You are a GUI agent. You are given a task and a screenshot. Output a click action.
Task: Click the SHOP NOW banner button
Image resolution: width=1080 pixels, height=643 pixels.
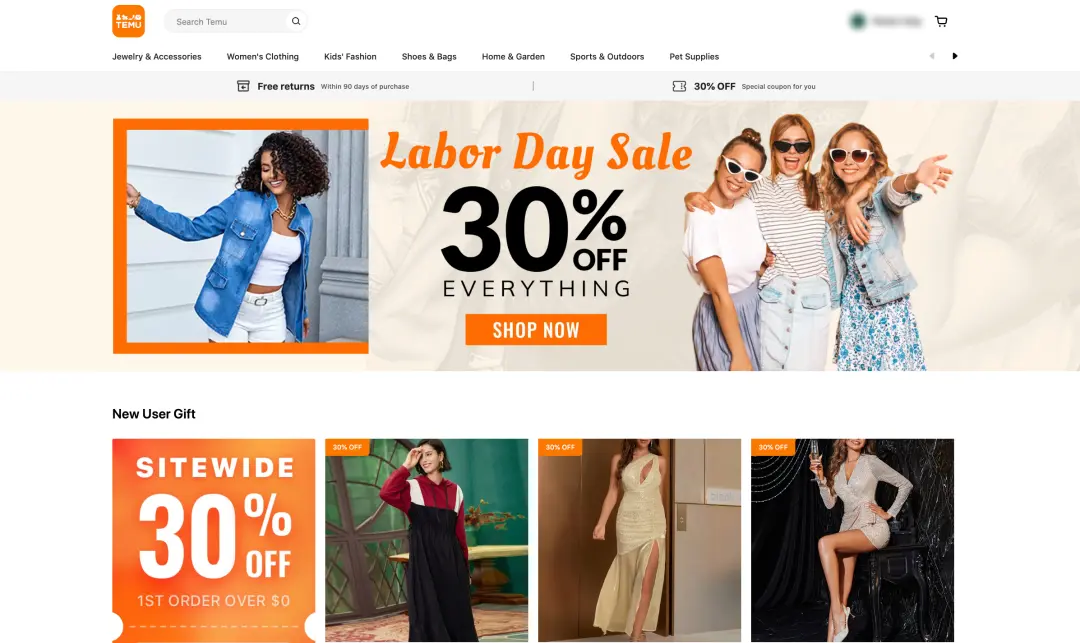536,330
